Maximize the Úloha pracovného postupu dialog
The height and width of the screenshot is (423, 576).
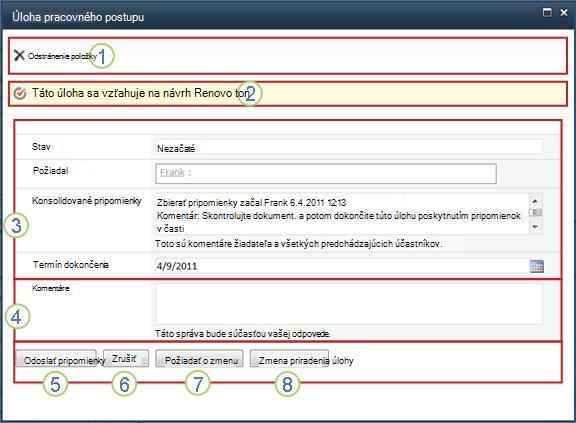tap(547, 12)
